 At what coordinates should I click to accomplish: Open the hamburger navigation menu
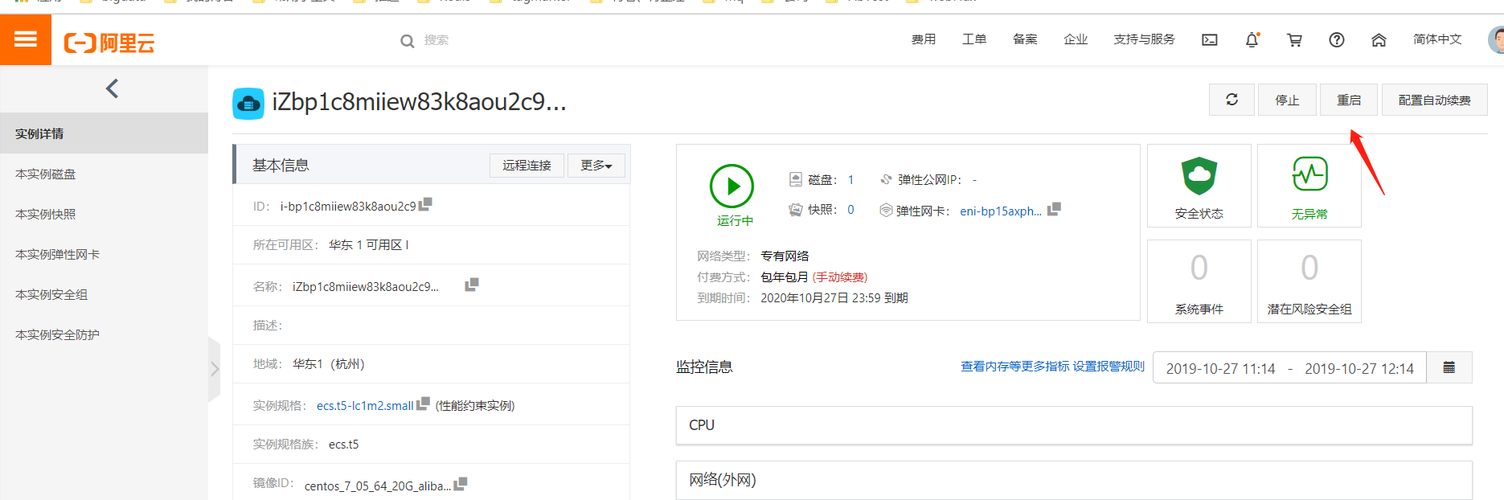tap(25, 39)
